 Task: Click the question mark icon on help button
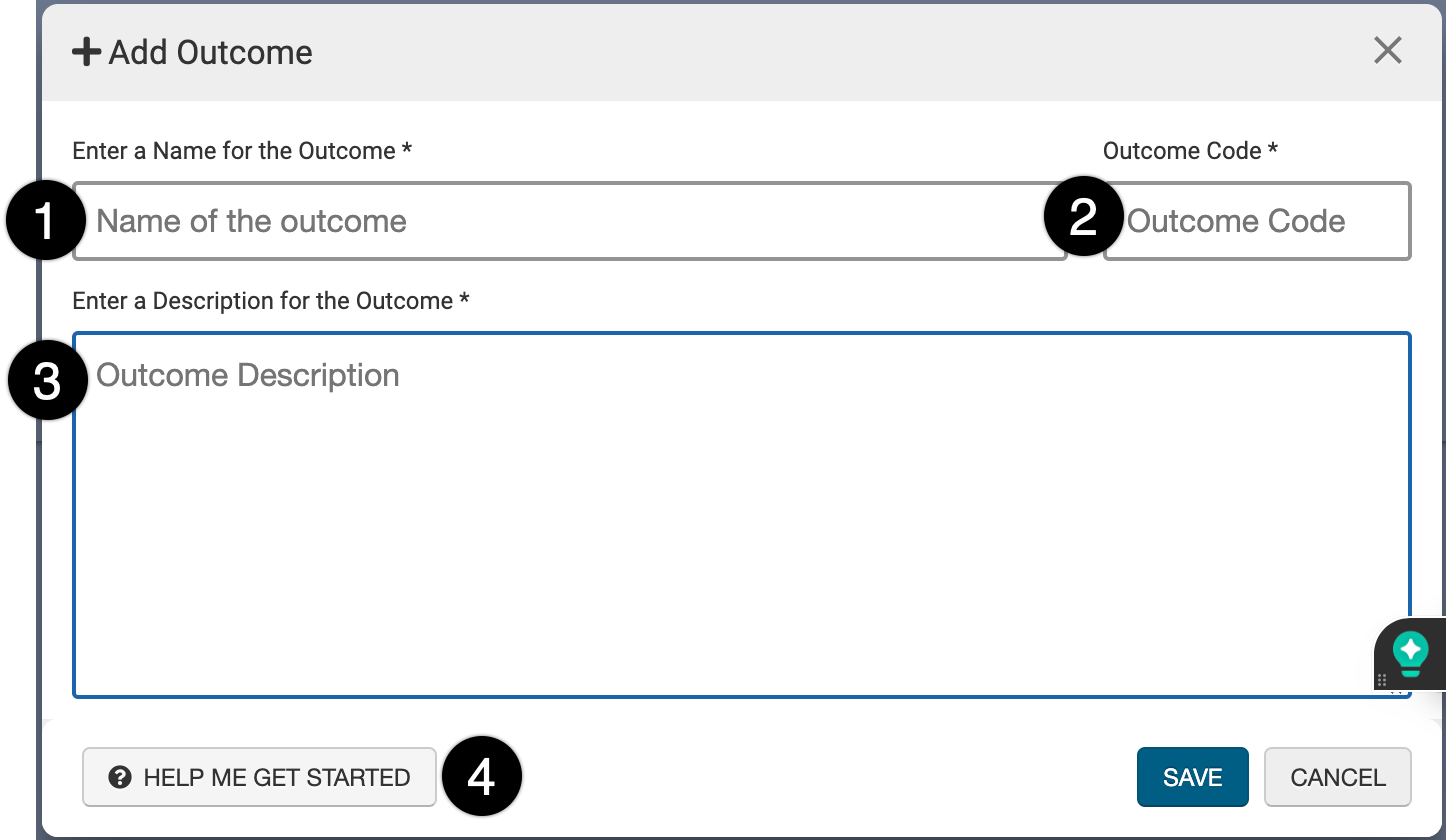[120, 777]
